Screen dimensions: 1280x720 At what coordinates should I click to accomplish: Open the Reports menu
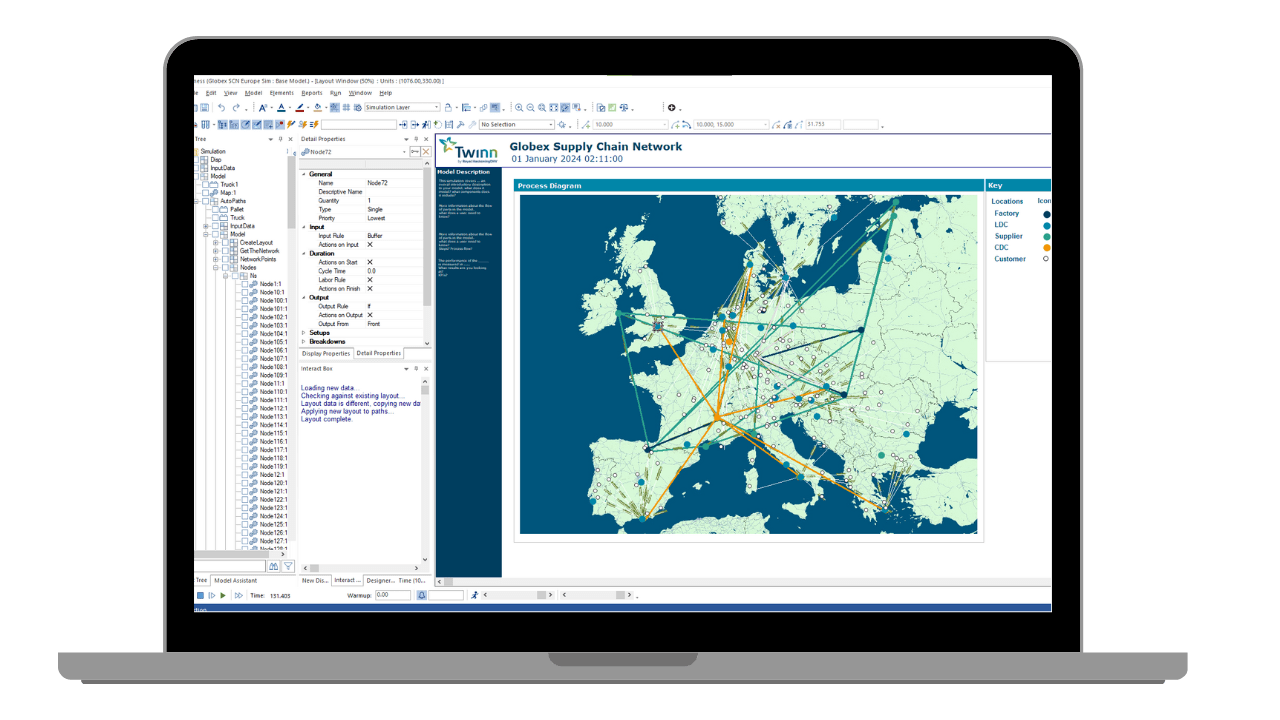312,92
